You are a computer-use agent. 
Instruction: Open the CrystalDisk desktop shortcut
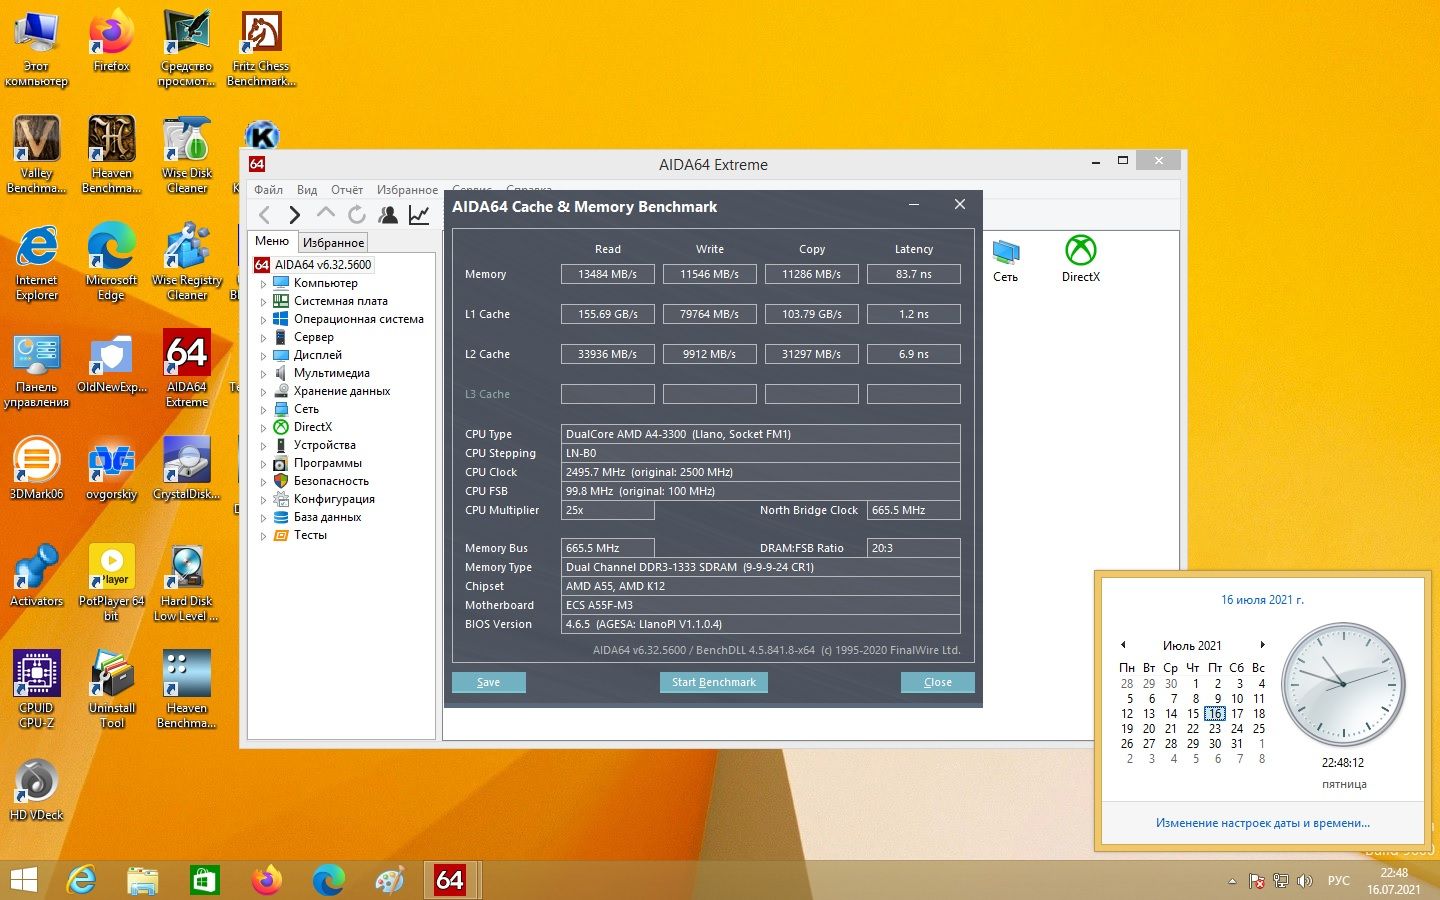[x=187, y=468]
